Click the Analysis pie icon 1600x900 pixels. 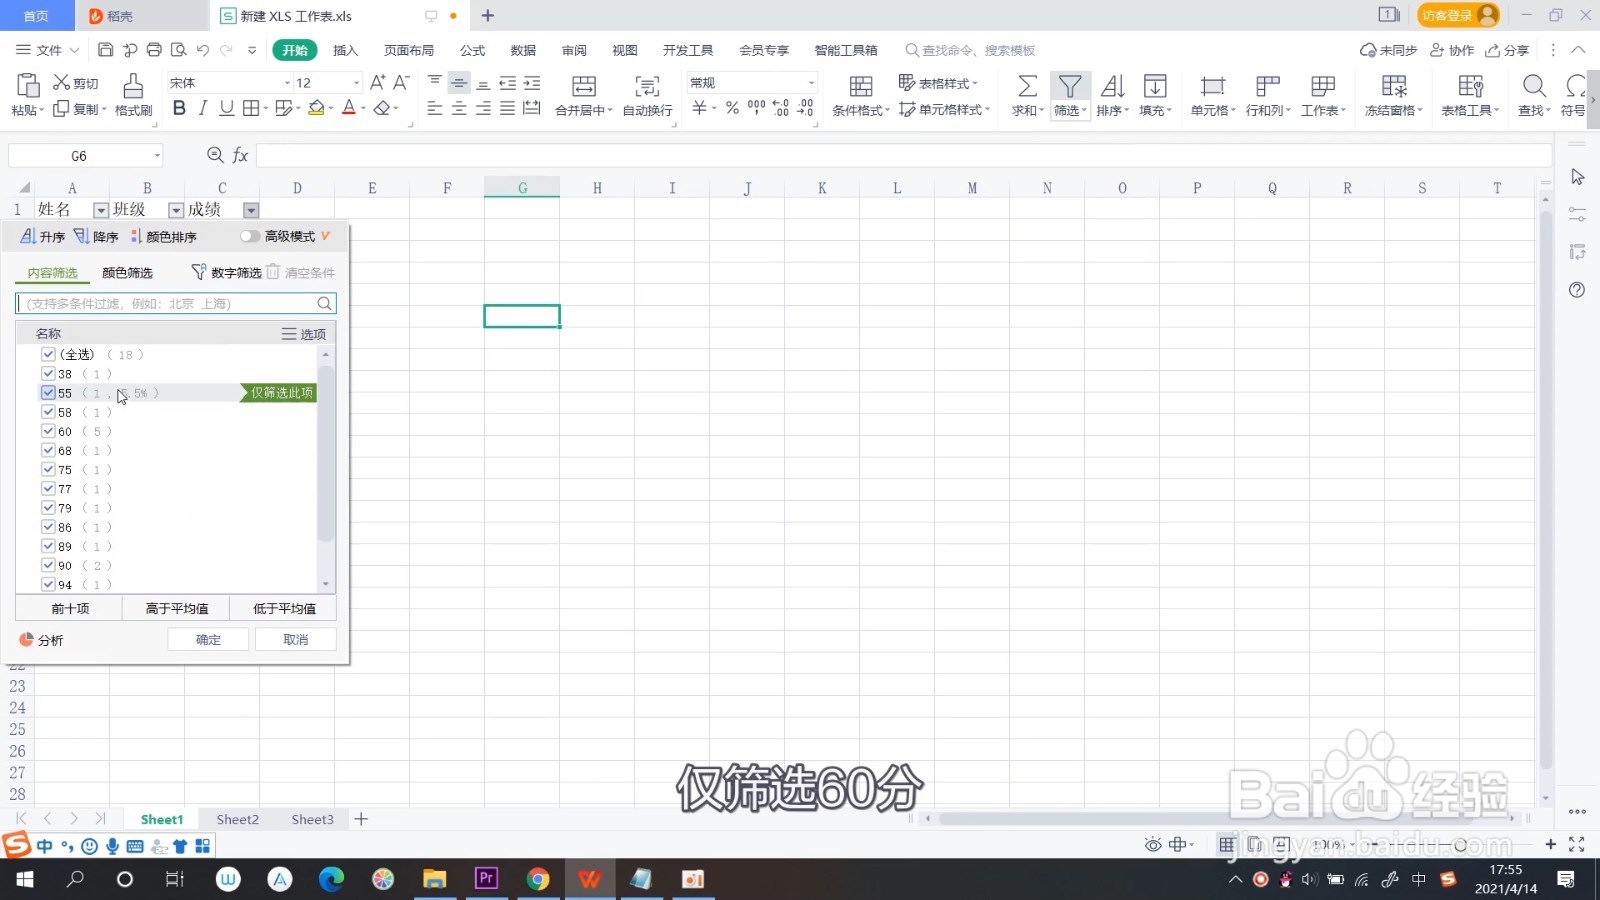point(27,639)
